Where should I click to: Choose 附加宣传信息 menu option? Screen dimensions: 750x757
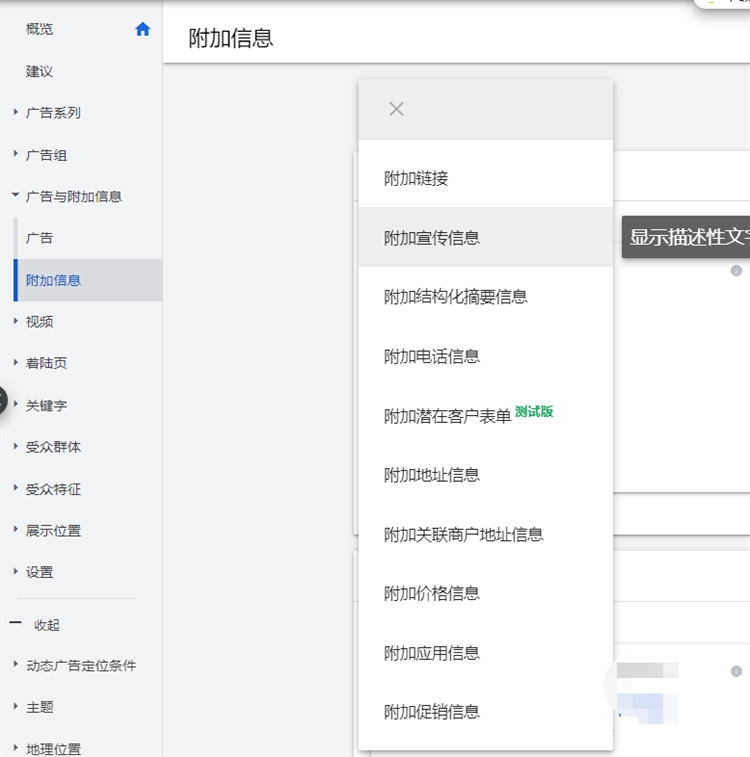click(486, 237)
